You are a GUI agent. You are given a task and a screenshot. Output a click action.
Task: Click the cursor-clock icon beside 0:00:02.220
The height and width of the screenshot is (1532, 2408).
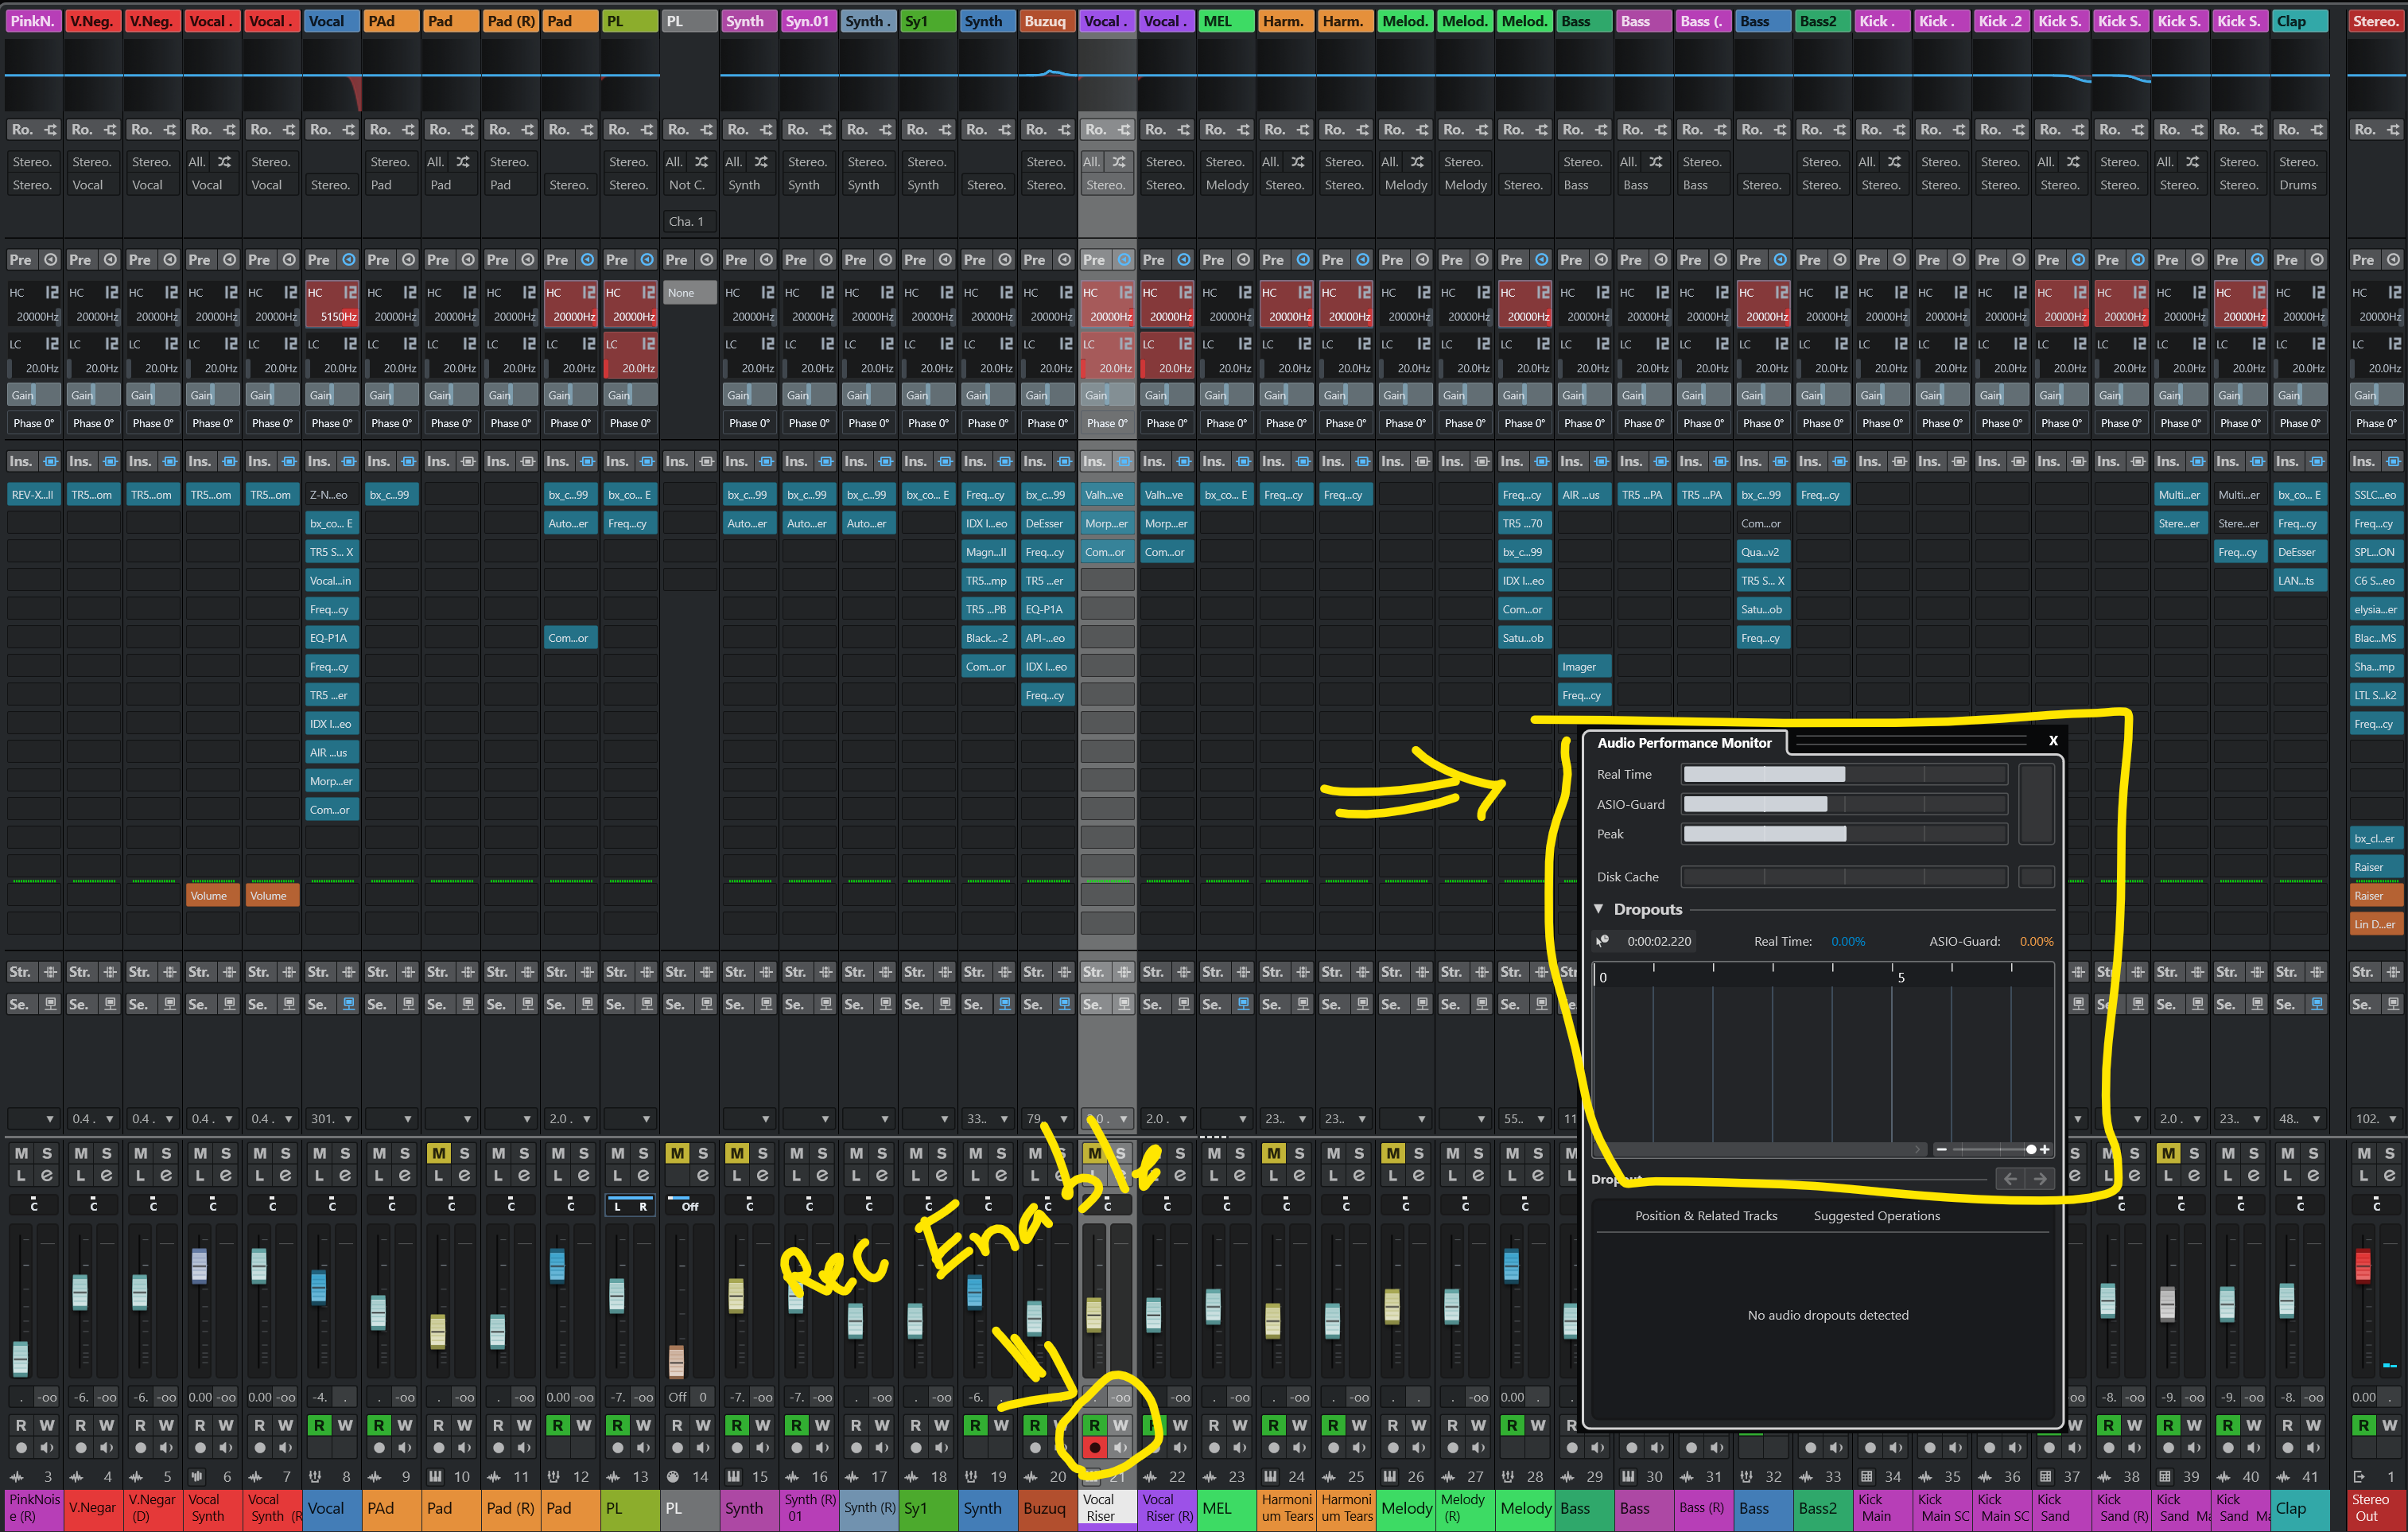coord(1603,941)
